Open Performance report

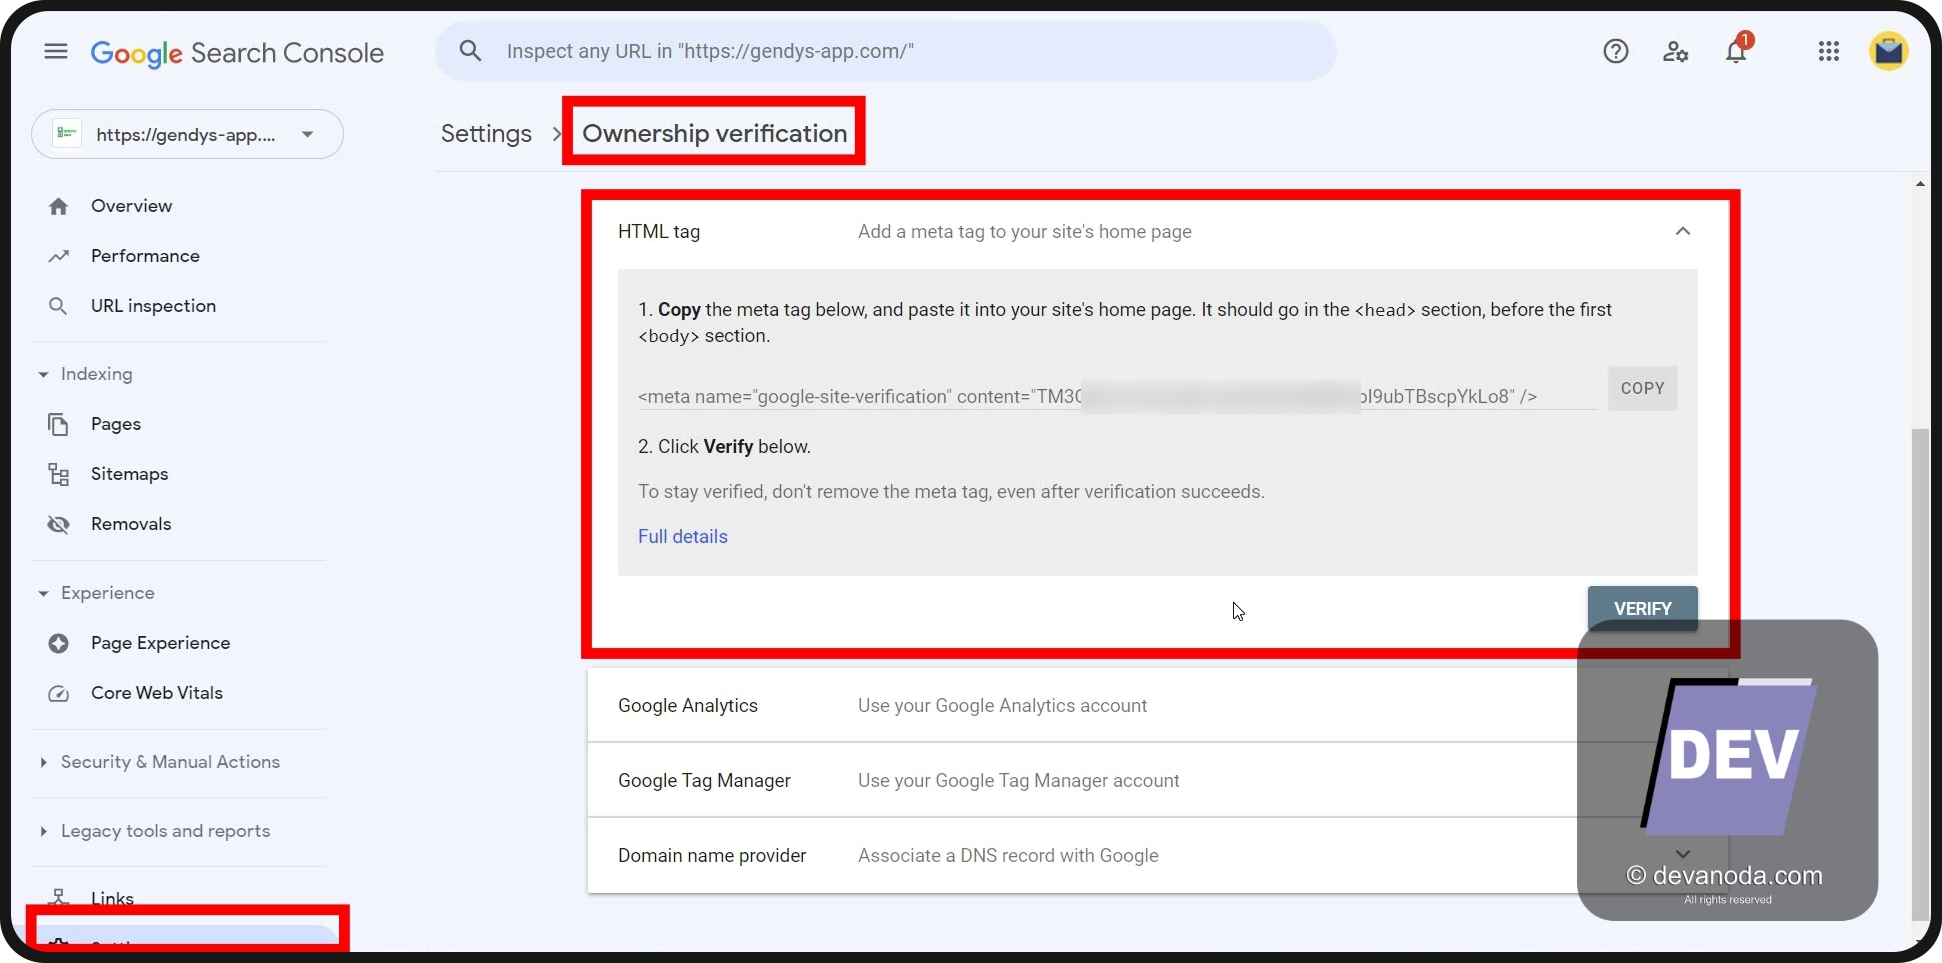click(x=145, y=256)
